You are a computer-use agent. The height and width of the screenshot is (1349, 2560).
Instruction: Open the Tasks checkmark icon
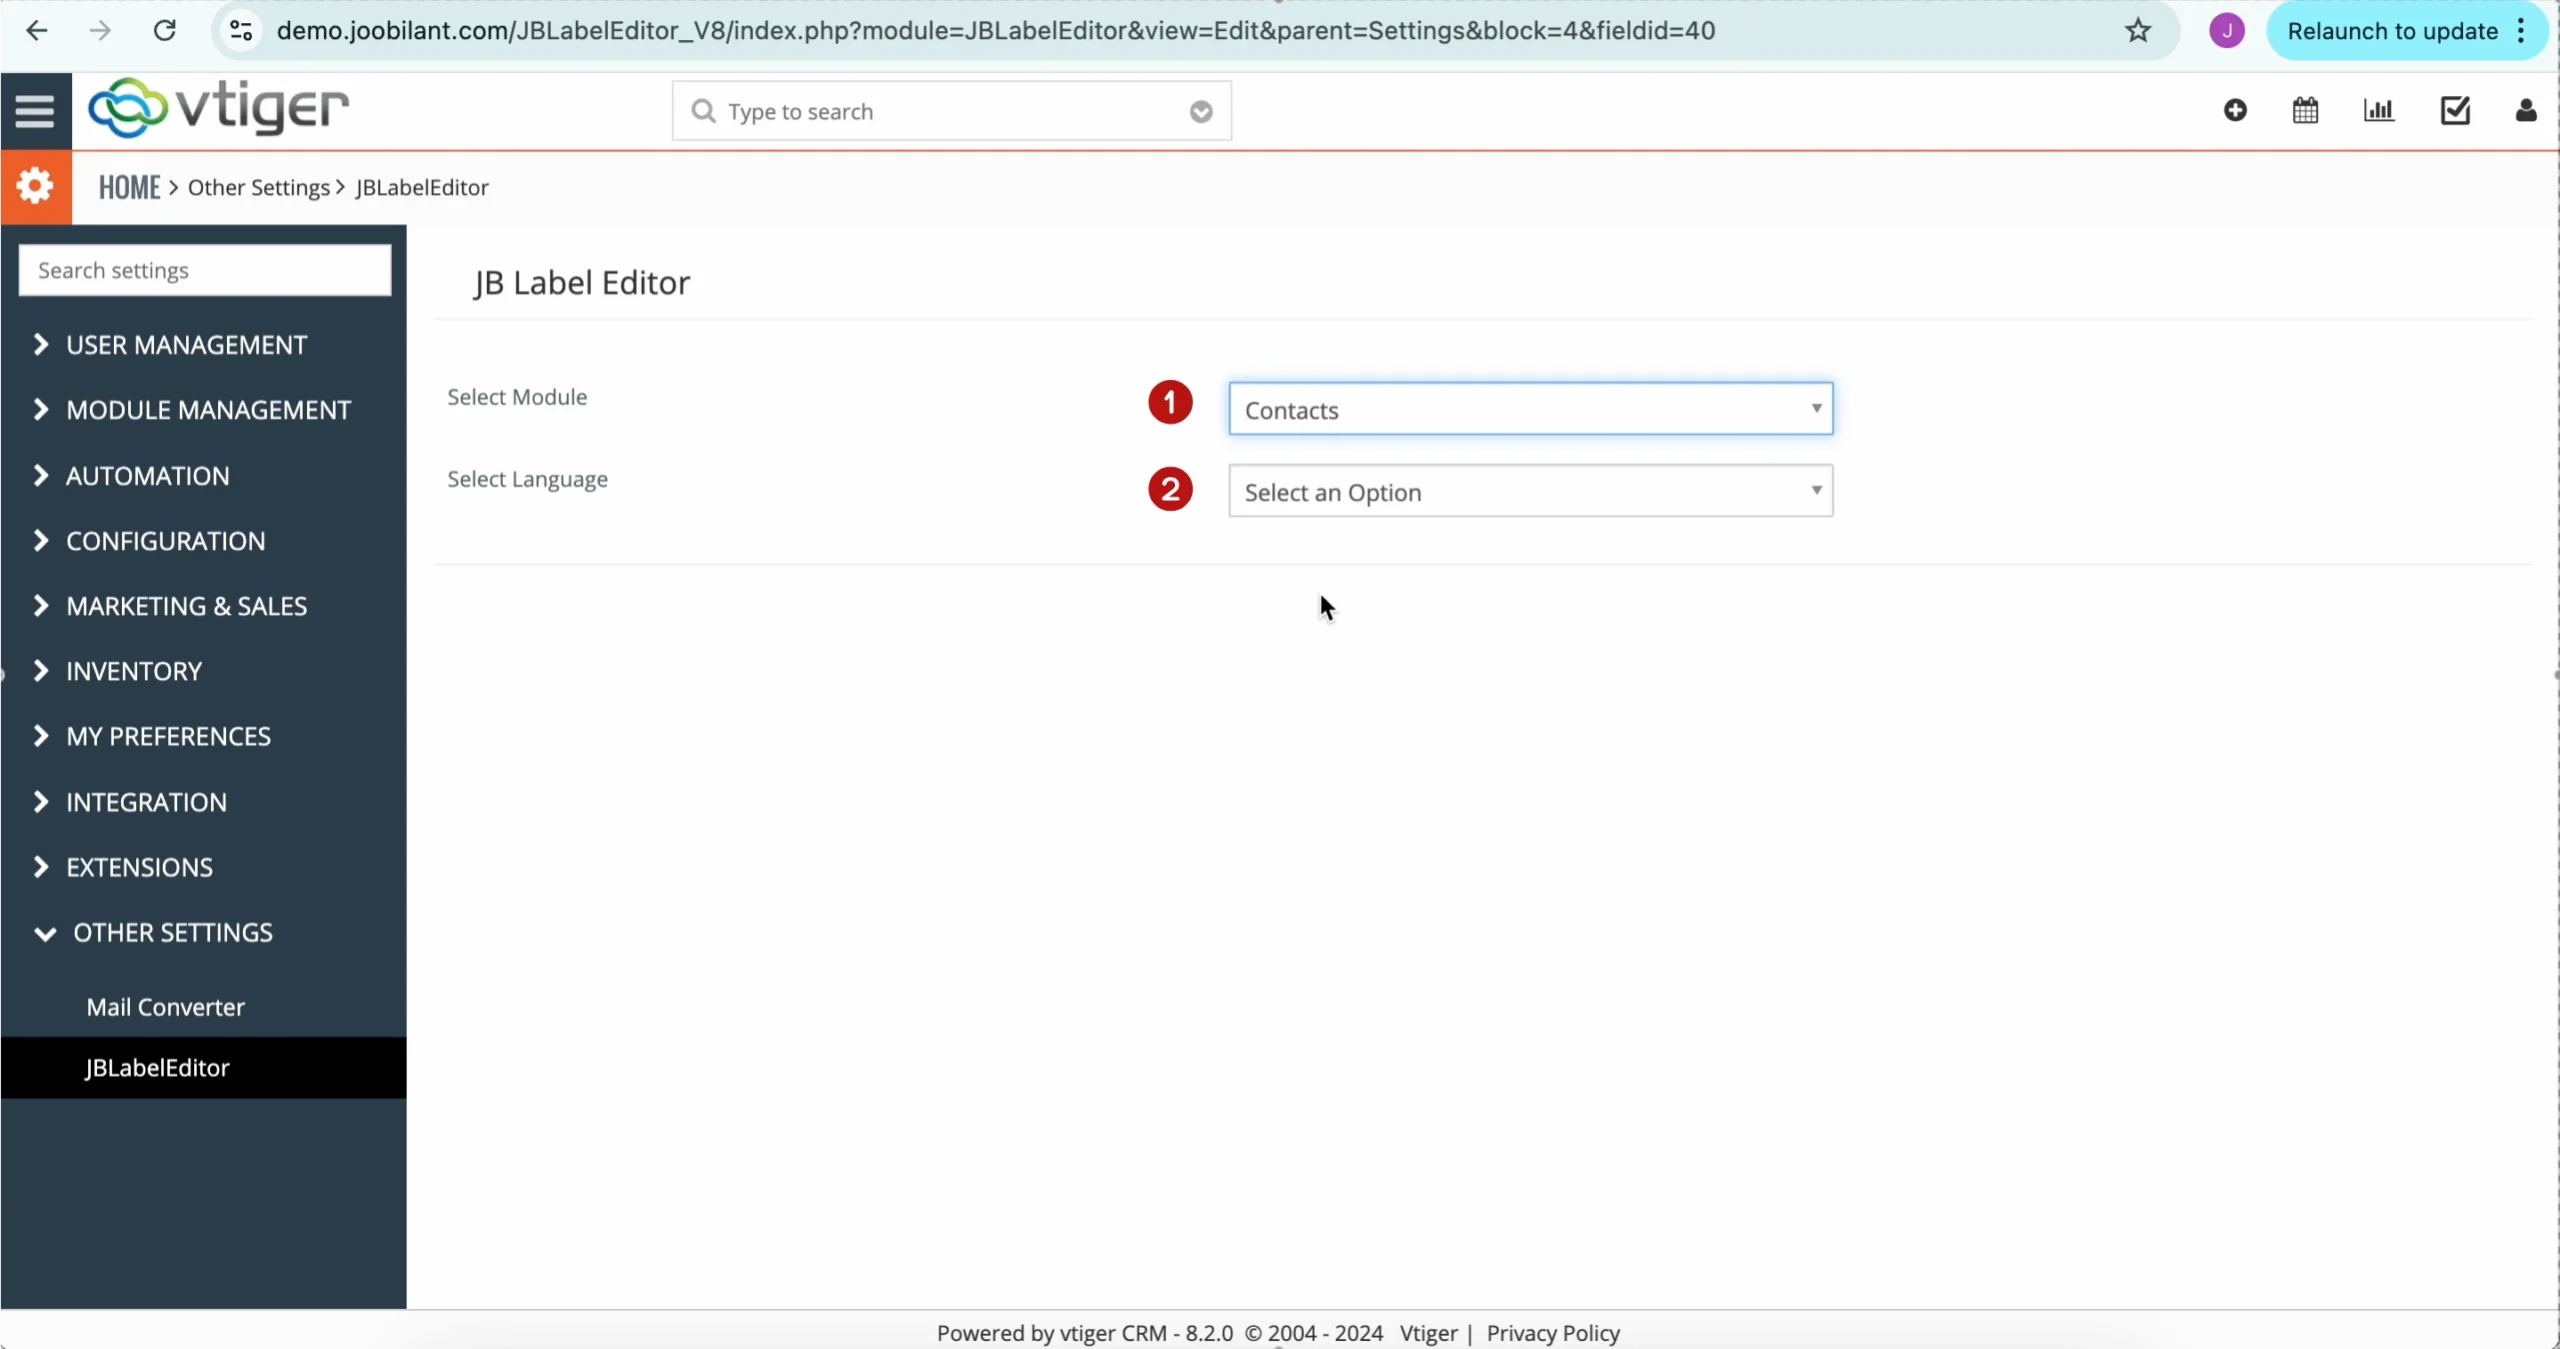2455,110
